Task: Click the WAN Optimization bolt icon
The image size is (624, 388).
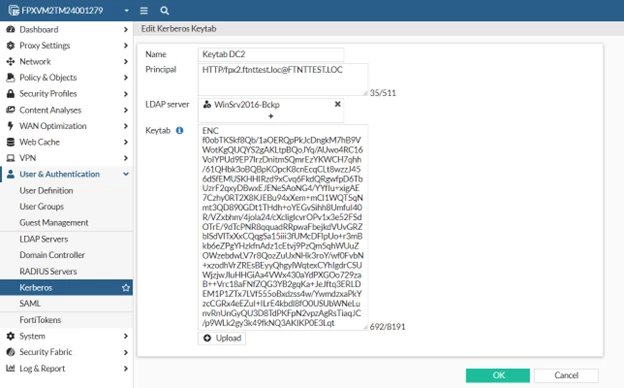Action: 11,126
